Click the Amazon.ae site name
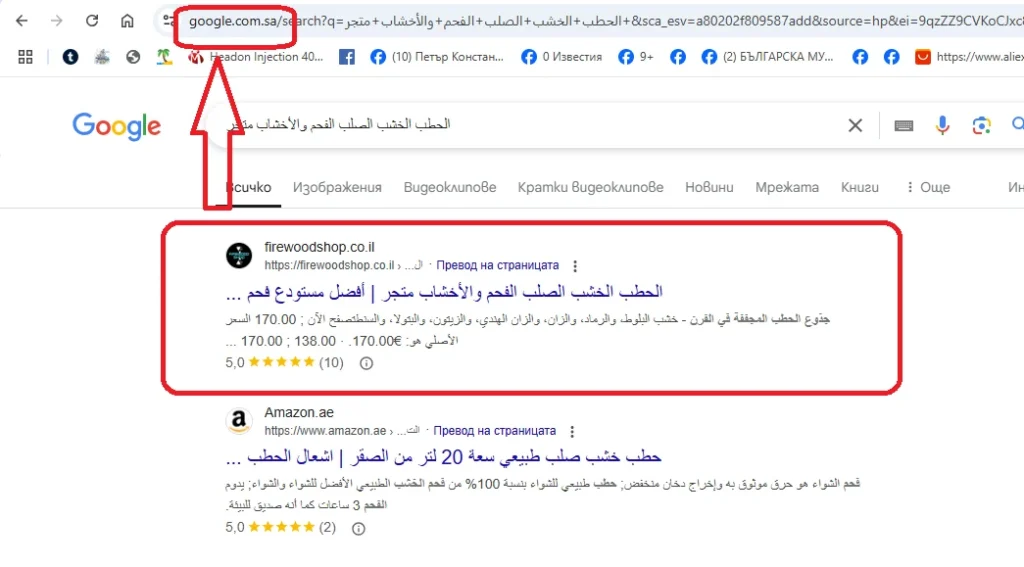The image size is (1024, 567). (299, 412)
